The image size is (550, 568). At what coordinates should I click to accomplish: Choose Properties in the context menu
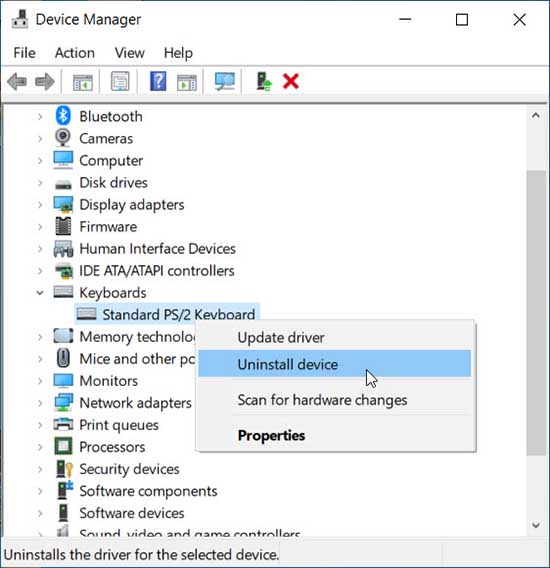[271, 435]
